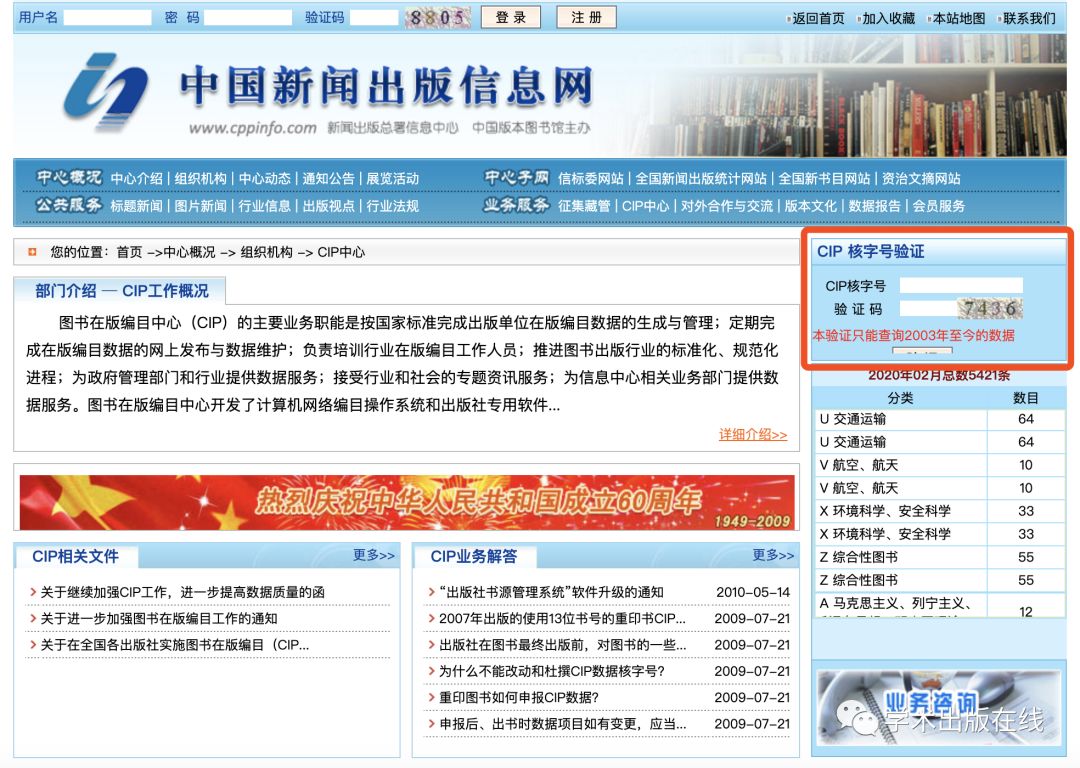Open 全国新闻出版统计网站 link
The width and height of the screenshot is (1080, 768).
(x=700, y=178)
